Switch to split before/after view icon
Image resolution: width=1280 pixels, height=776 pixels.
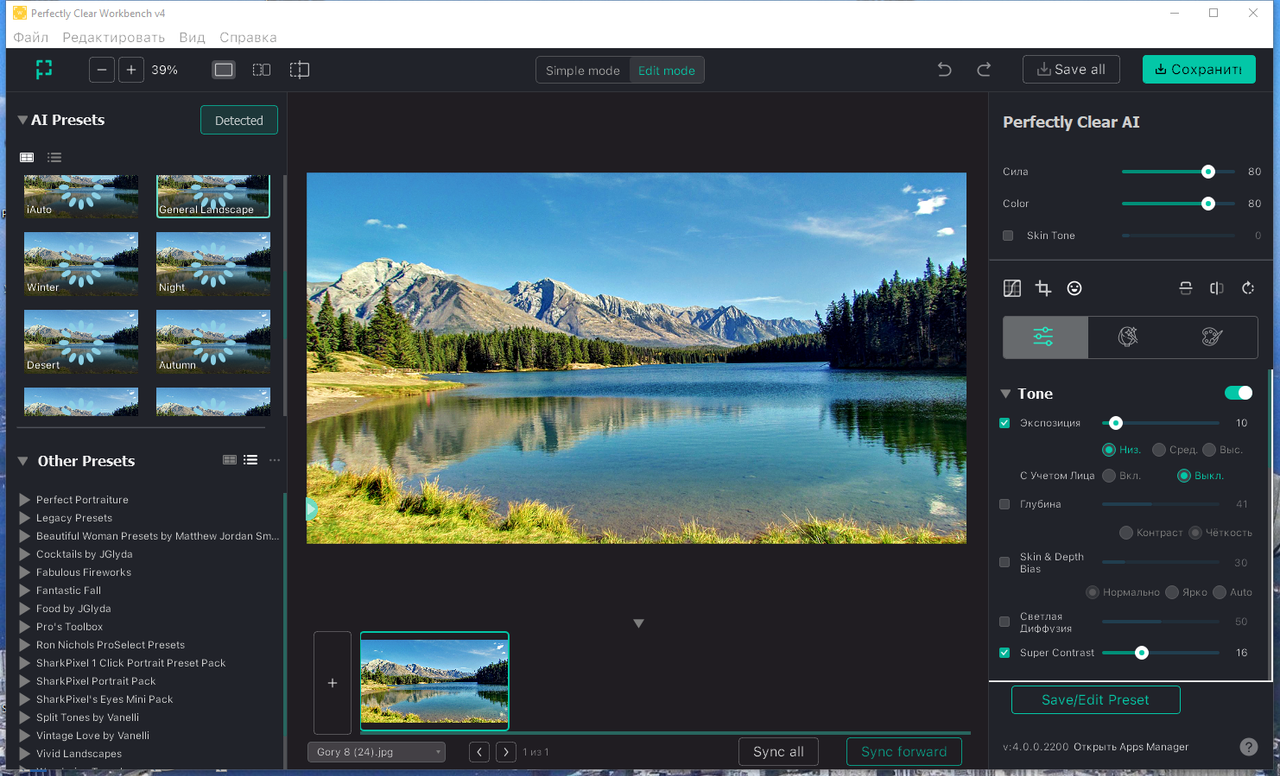(x=261, y=70)
